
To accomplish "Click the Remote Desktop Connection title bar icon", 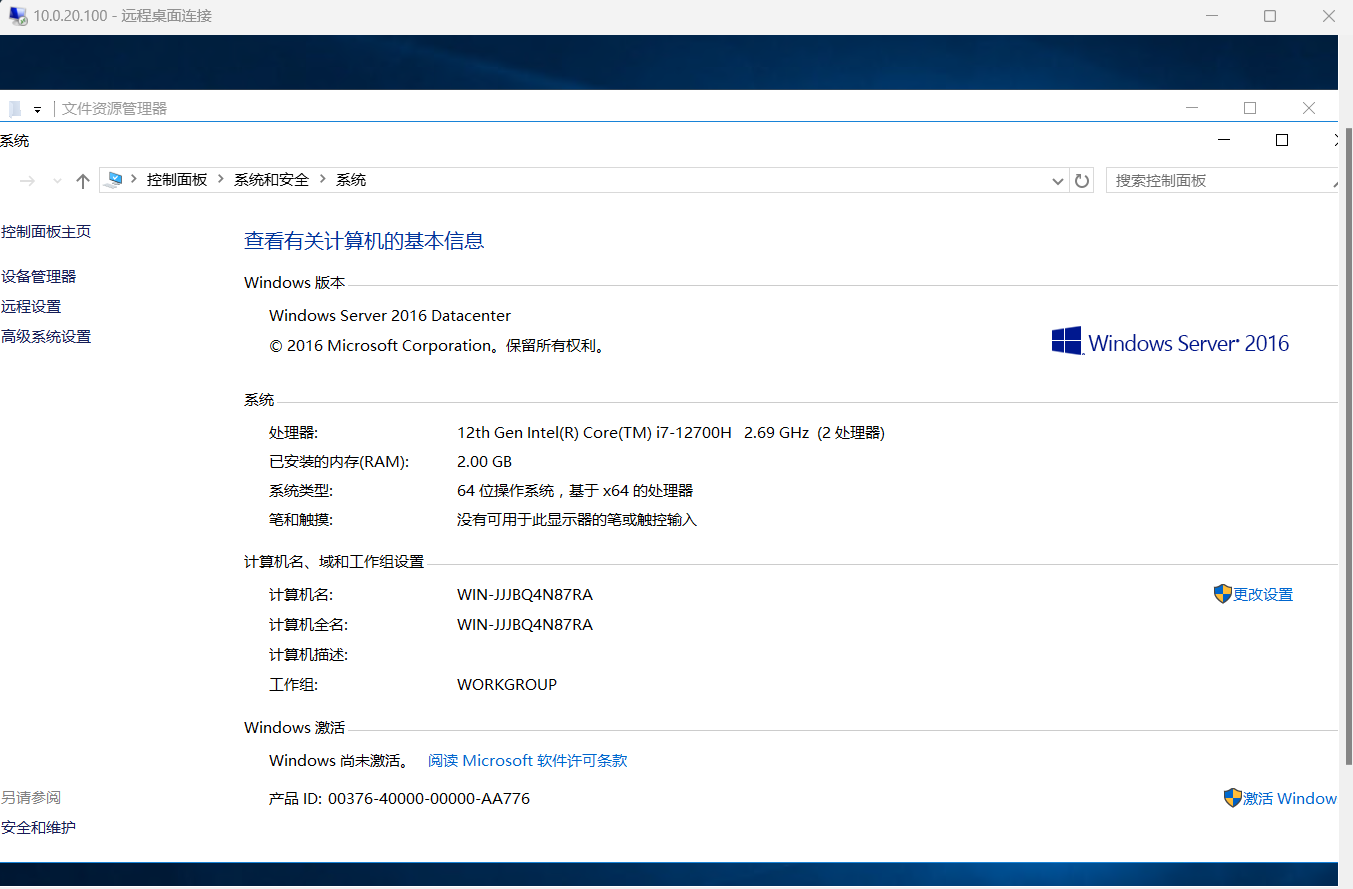I will point(18,16).
